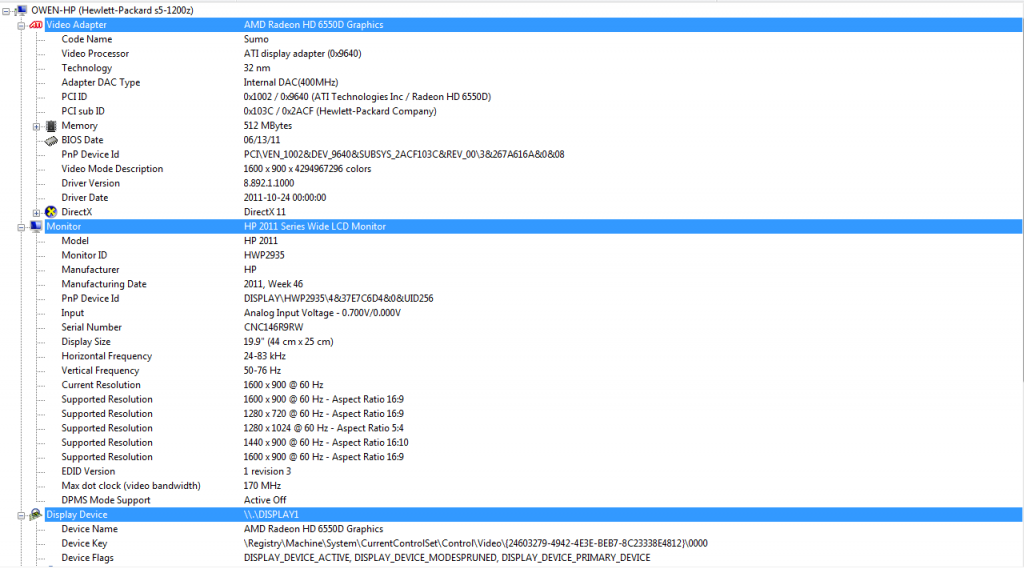Click the Display Device icon
The height and width of the screenshot is (568, 1024).
click(36, 515)
